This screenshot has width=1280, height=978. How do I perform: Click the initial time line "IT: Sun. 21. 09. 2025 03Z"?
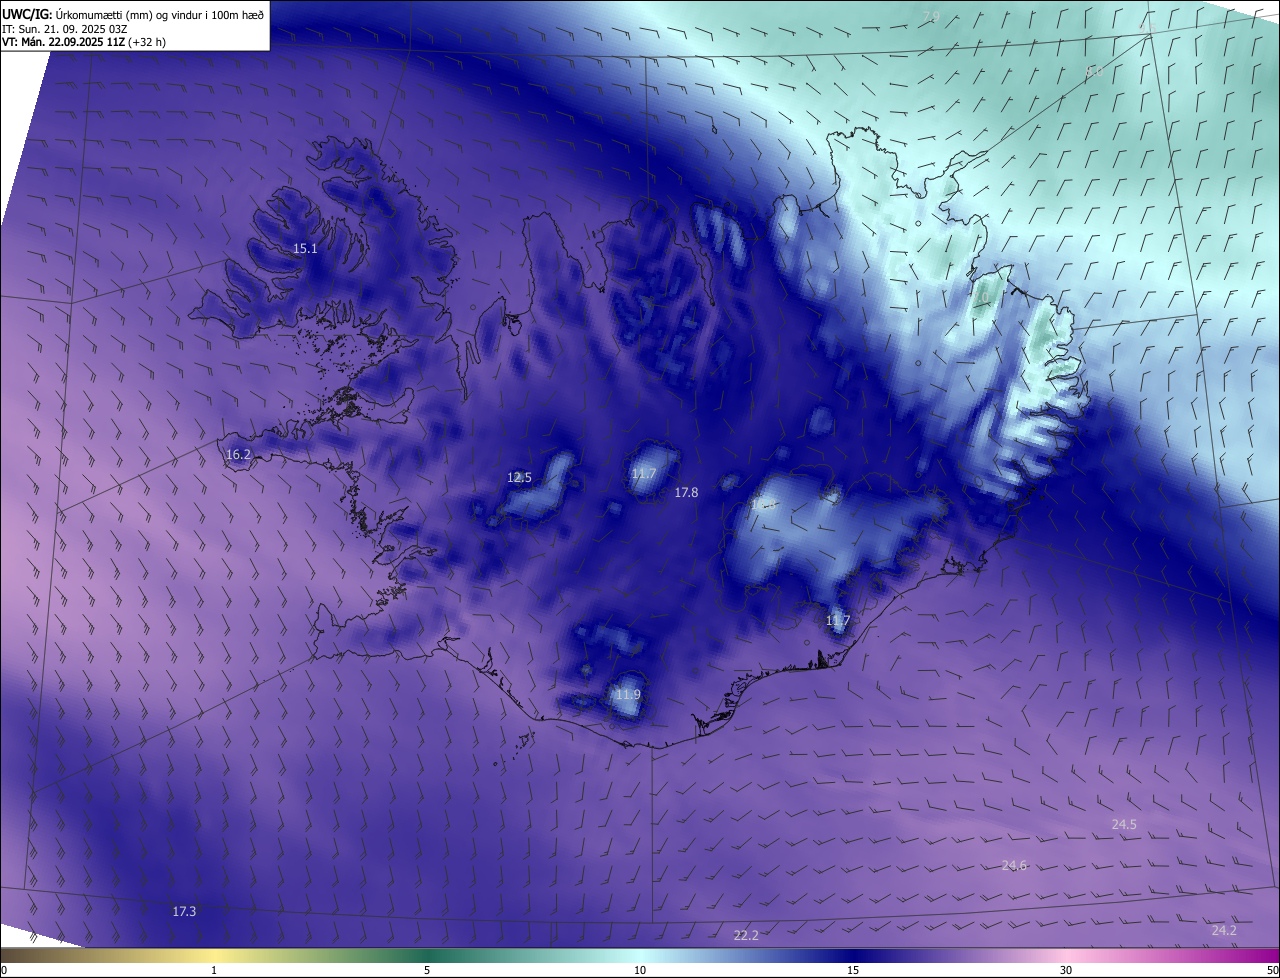tap(64, 28)
